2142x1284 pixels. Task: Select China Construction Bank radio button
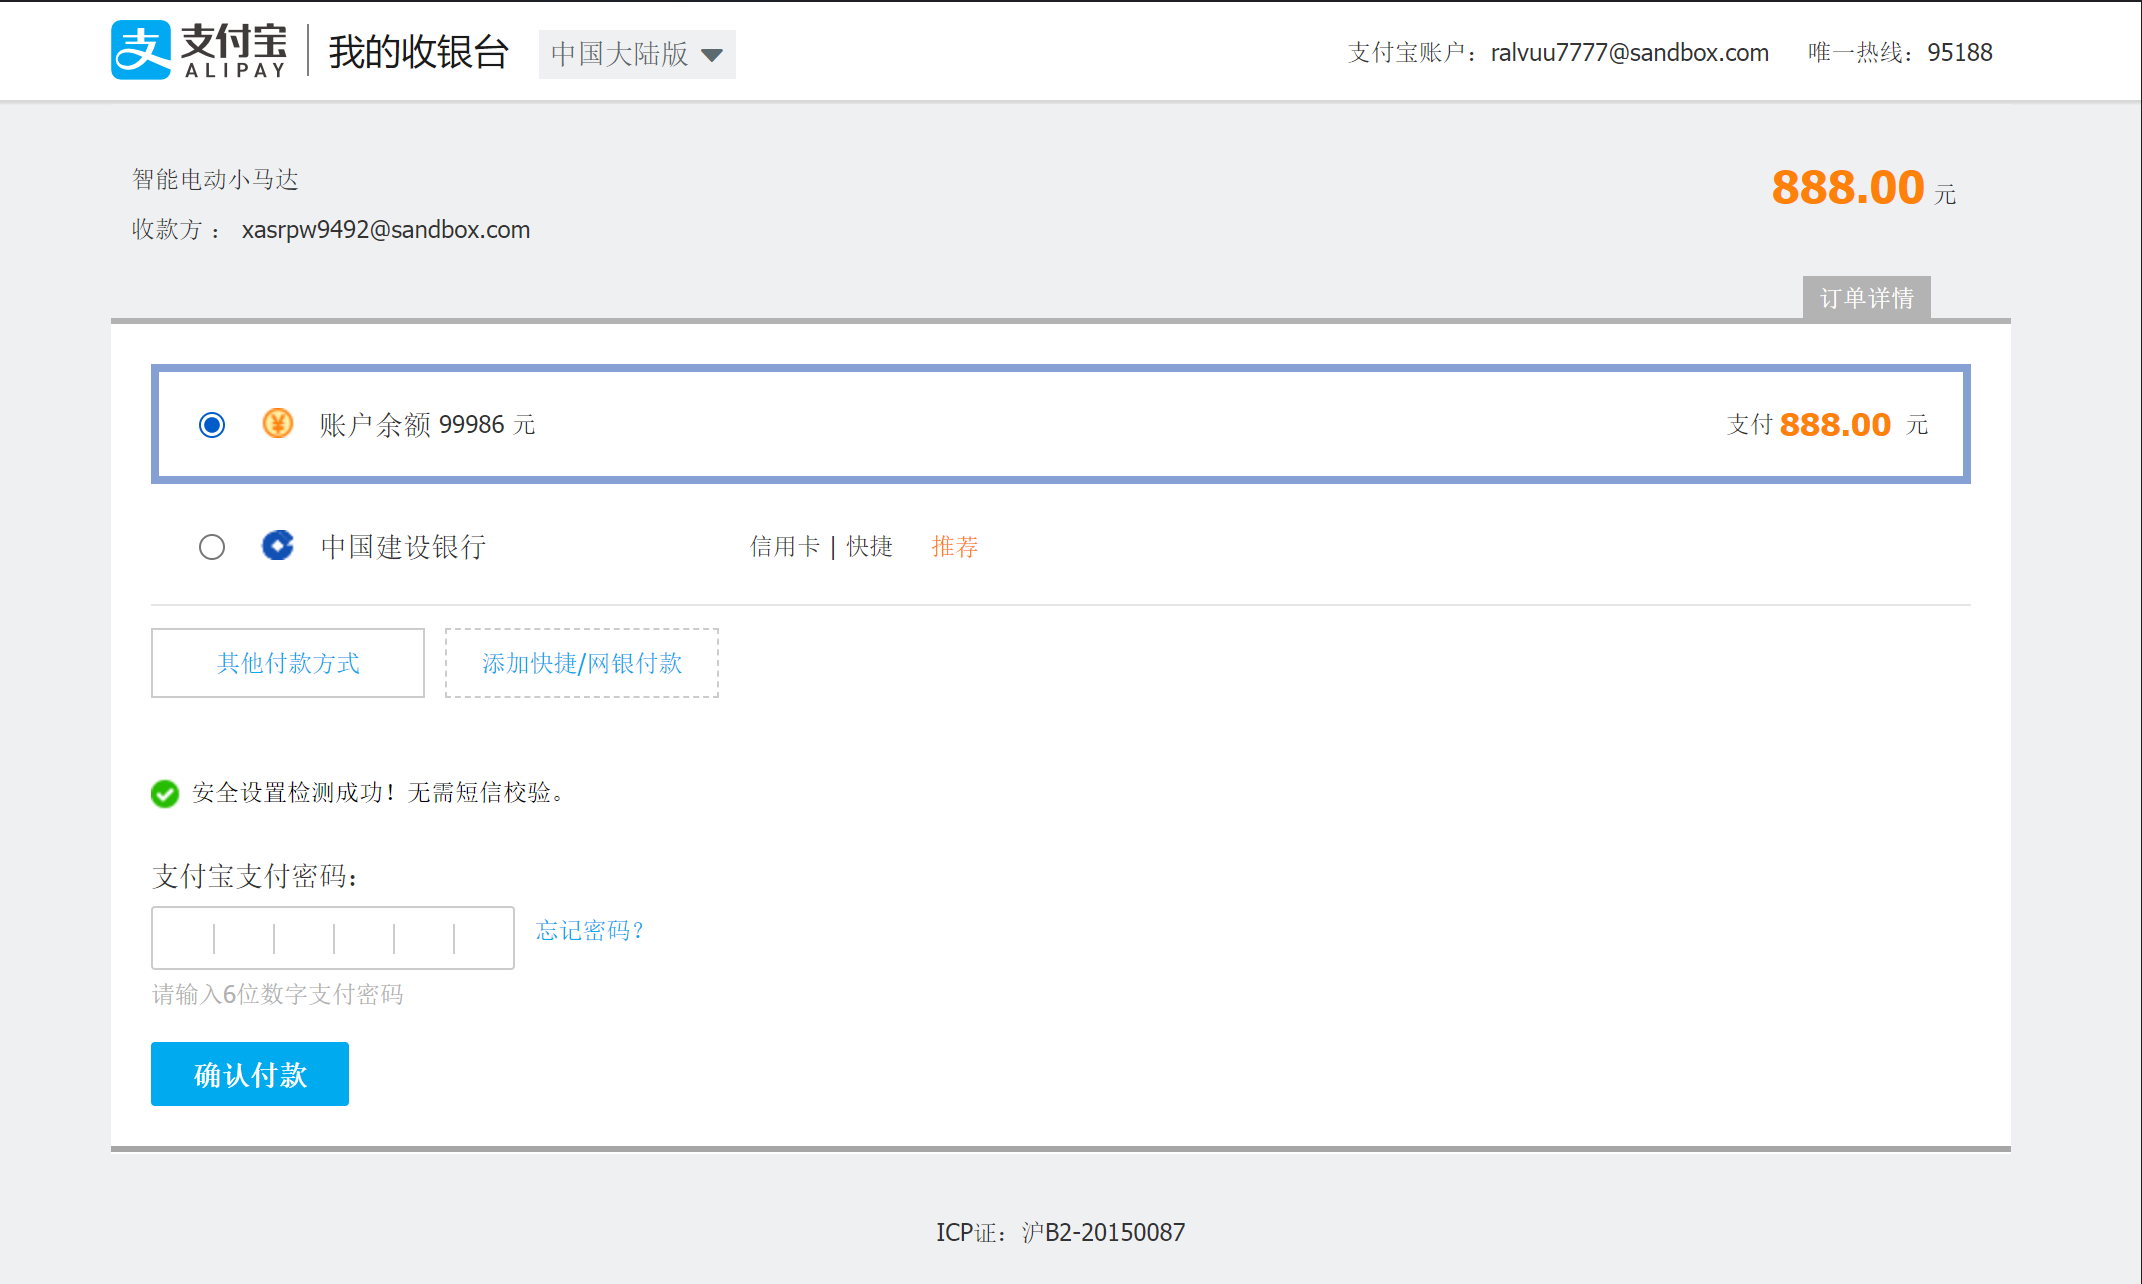coord(212,547)
